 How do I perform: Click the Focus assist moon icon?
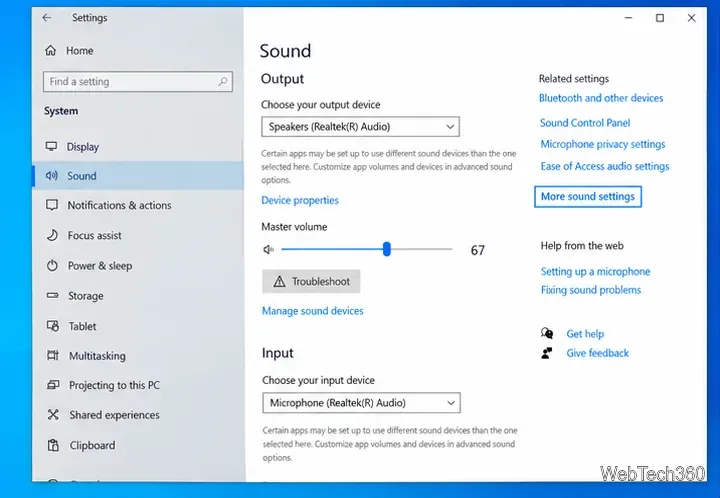click(52, 235)
